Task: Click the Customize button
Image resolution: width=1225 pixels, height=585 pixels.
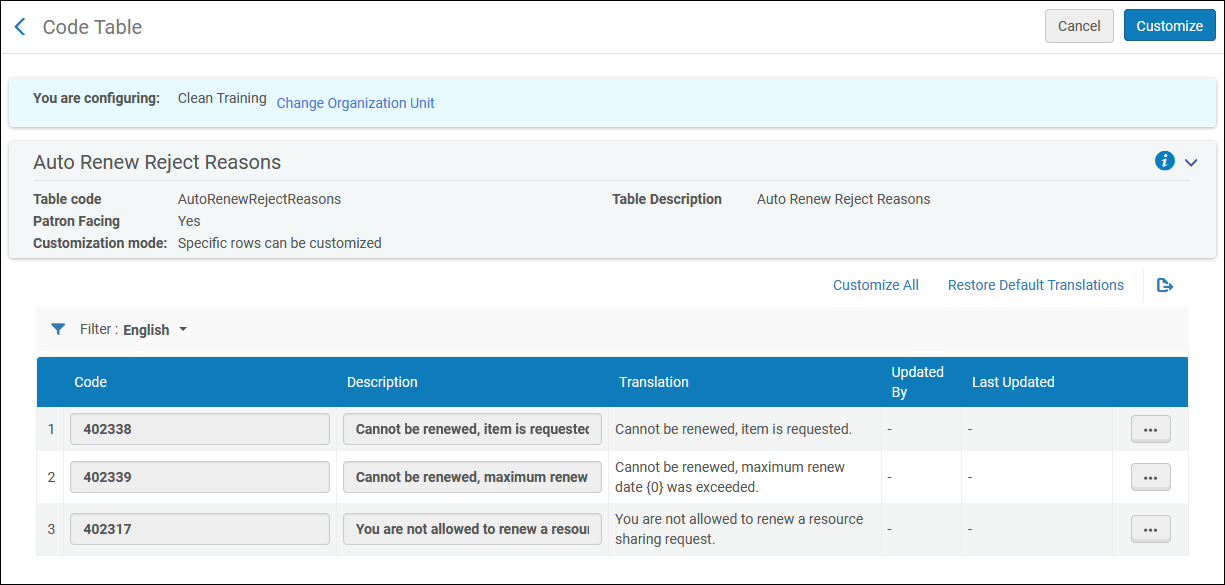Action: pos(1169,26)
